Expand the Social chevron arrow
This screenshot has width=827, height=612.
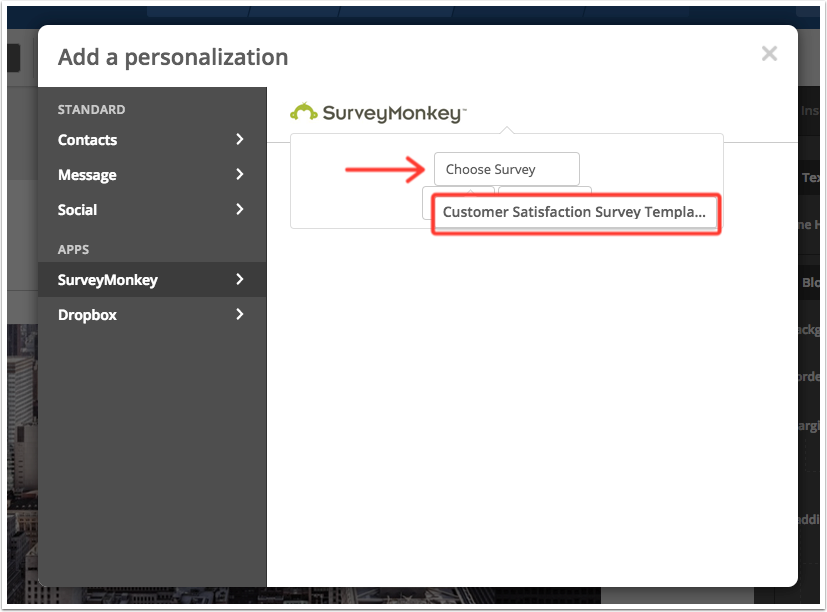pyautogui.click(x=239, y=209)
